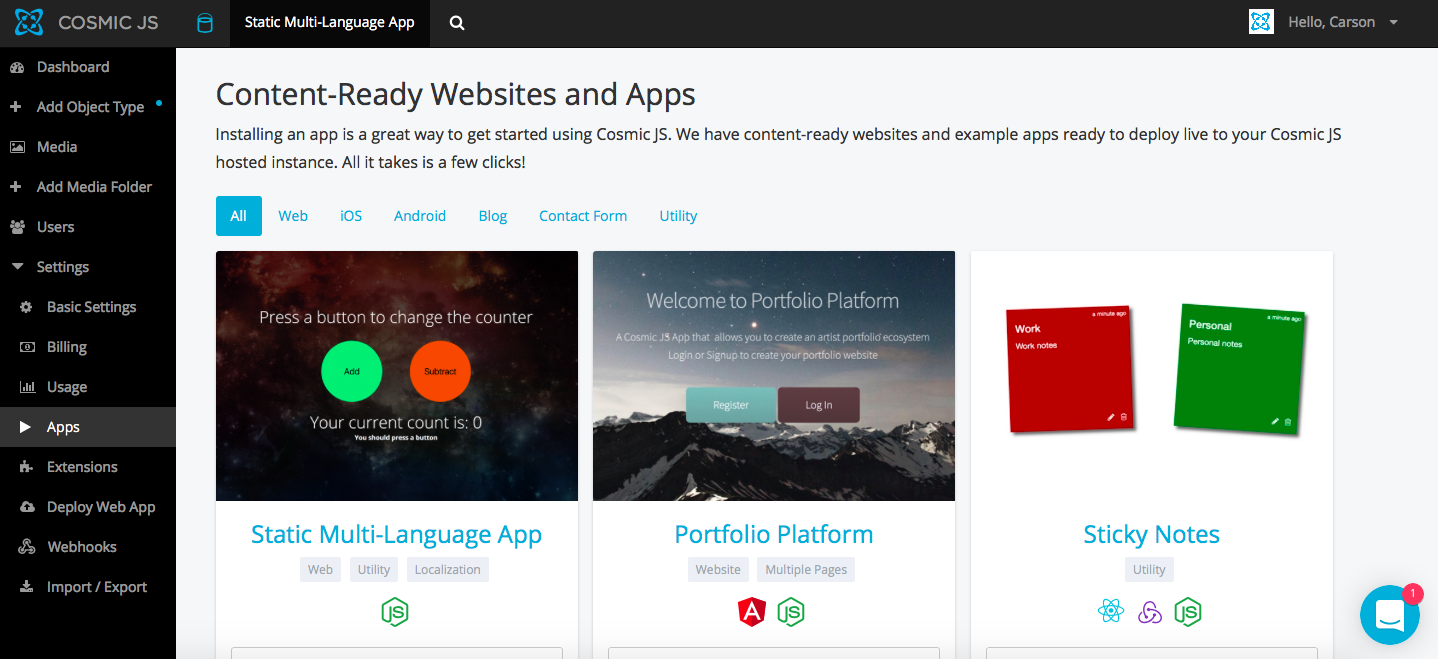Viewport: 1438px width, 659px height.
Task: Filter apps by Blog
Action: coord(493,216)
